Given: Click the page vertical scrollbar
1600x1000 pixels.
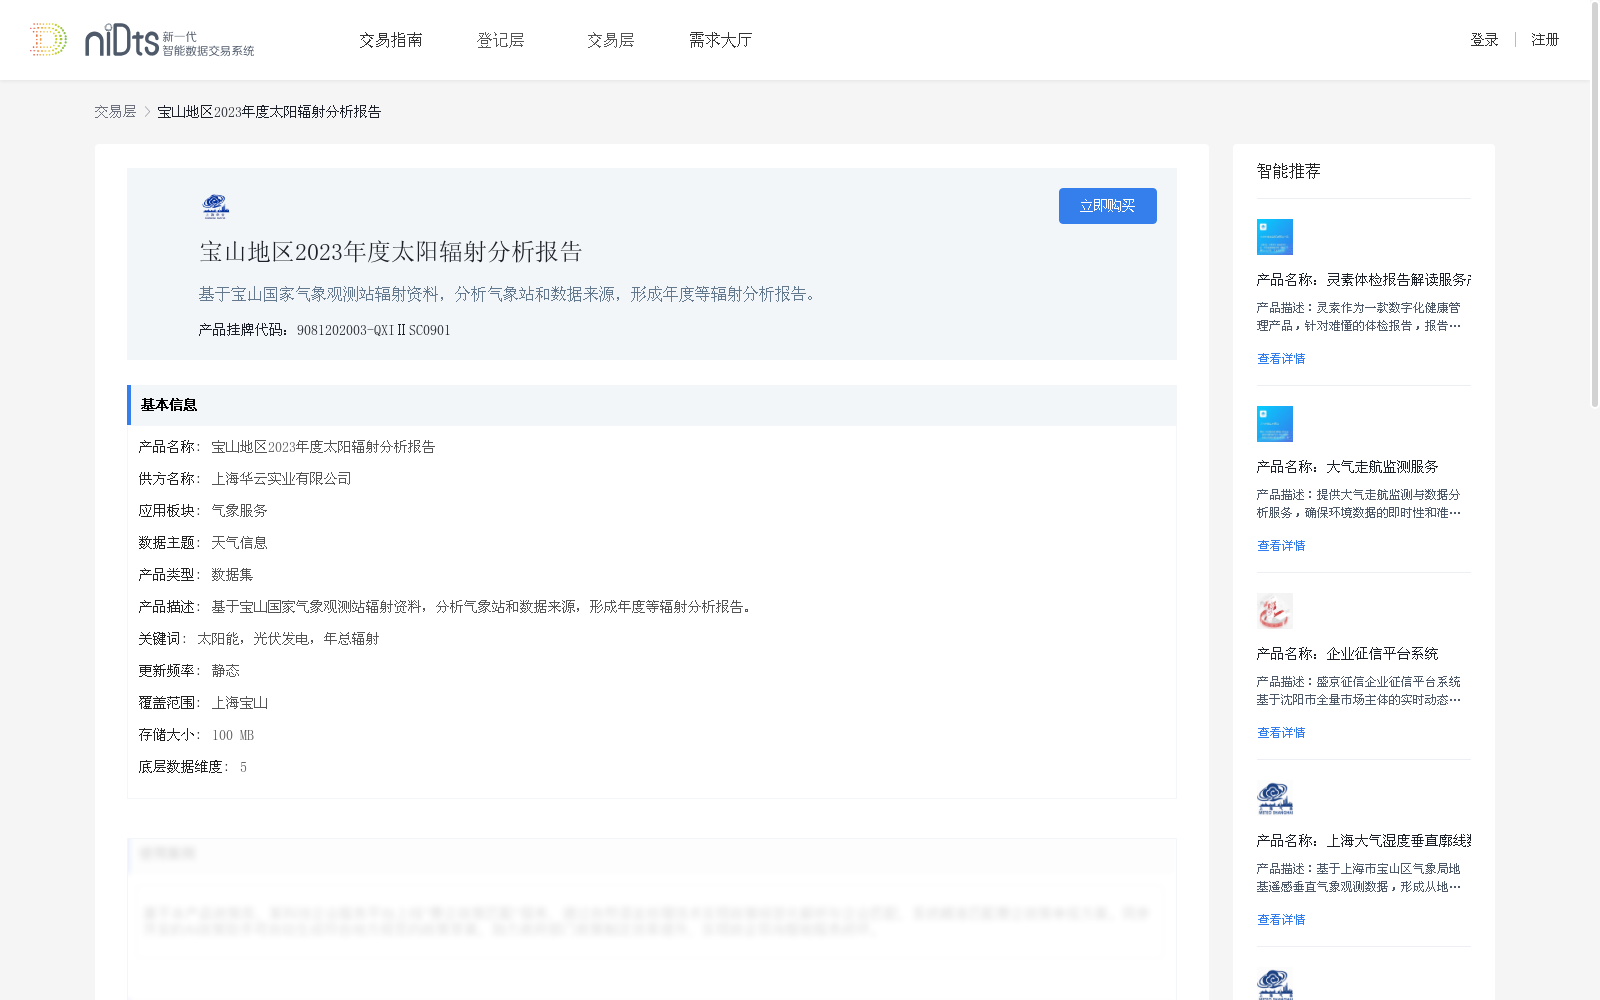Looking at the screenshot, I should [1595, 205].
